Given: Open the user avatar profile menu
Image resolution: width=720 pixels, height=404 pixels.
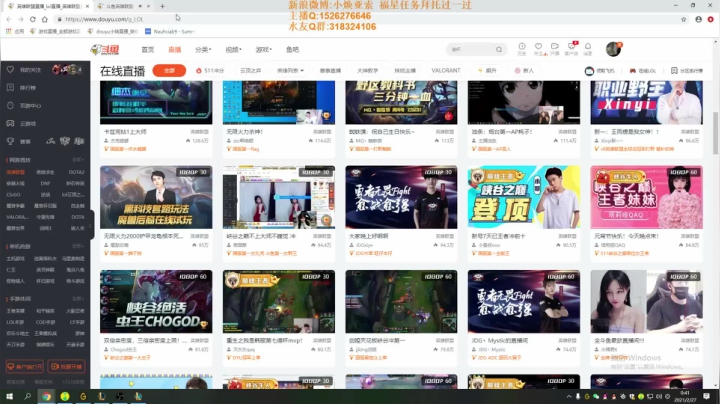Looking at the screenshot, I should click(613, 49).
